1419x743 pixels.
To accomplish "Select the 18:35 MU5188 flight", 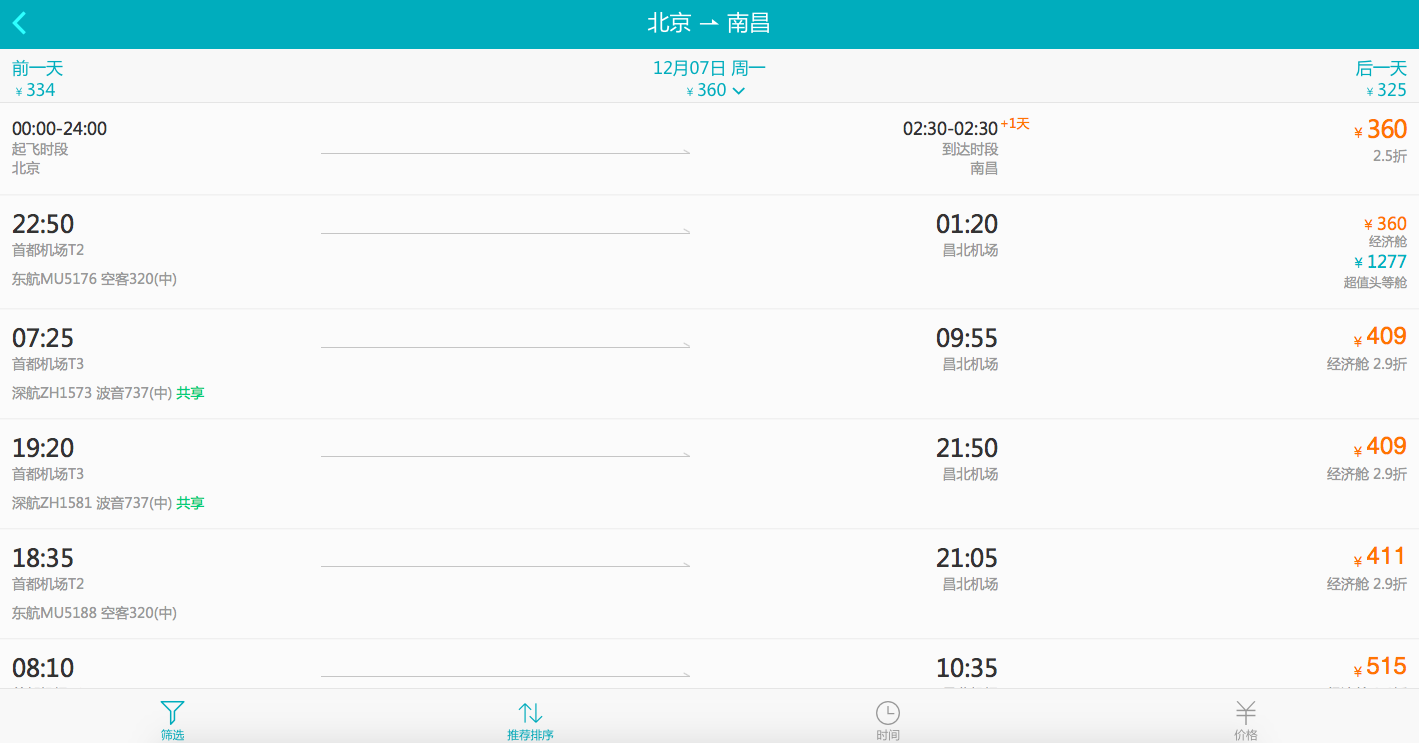I will [500, 583].
